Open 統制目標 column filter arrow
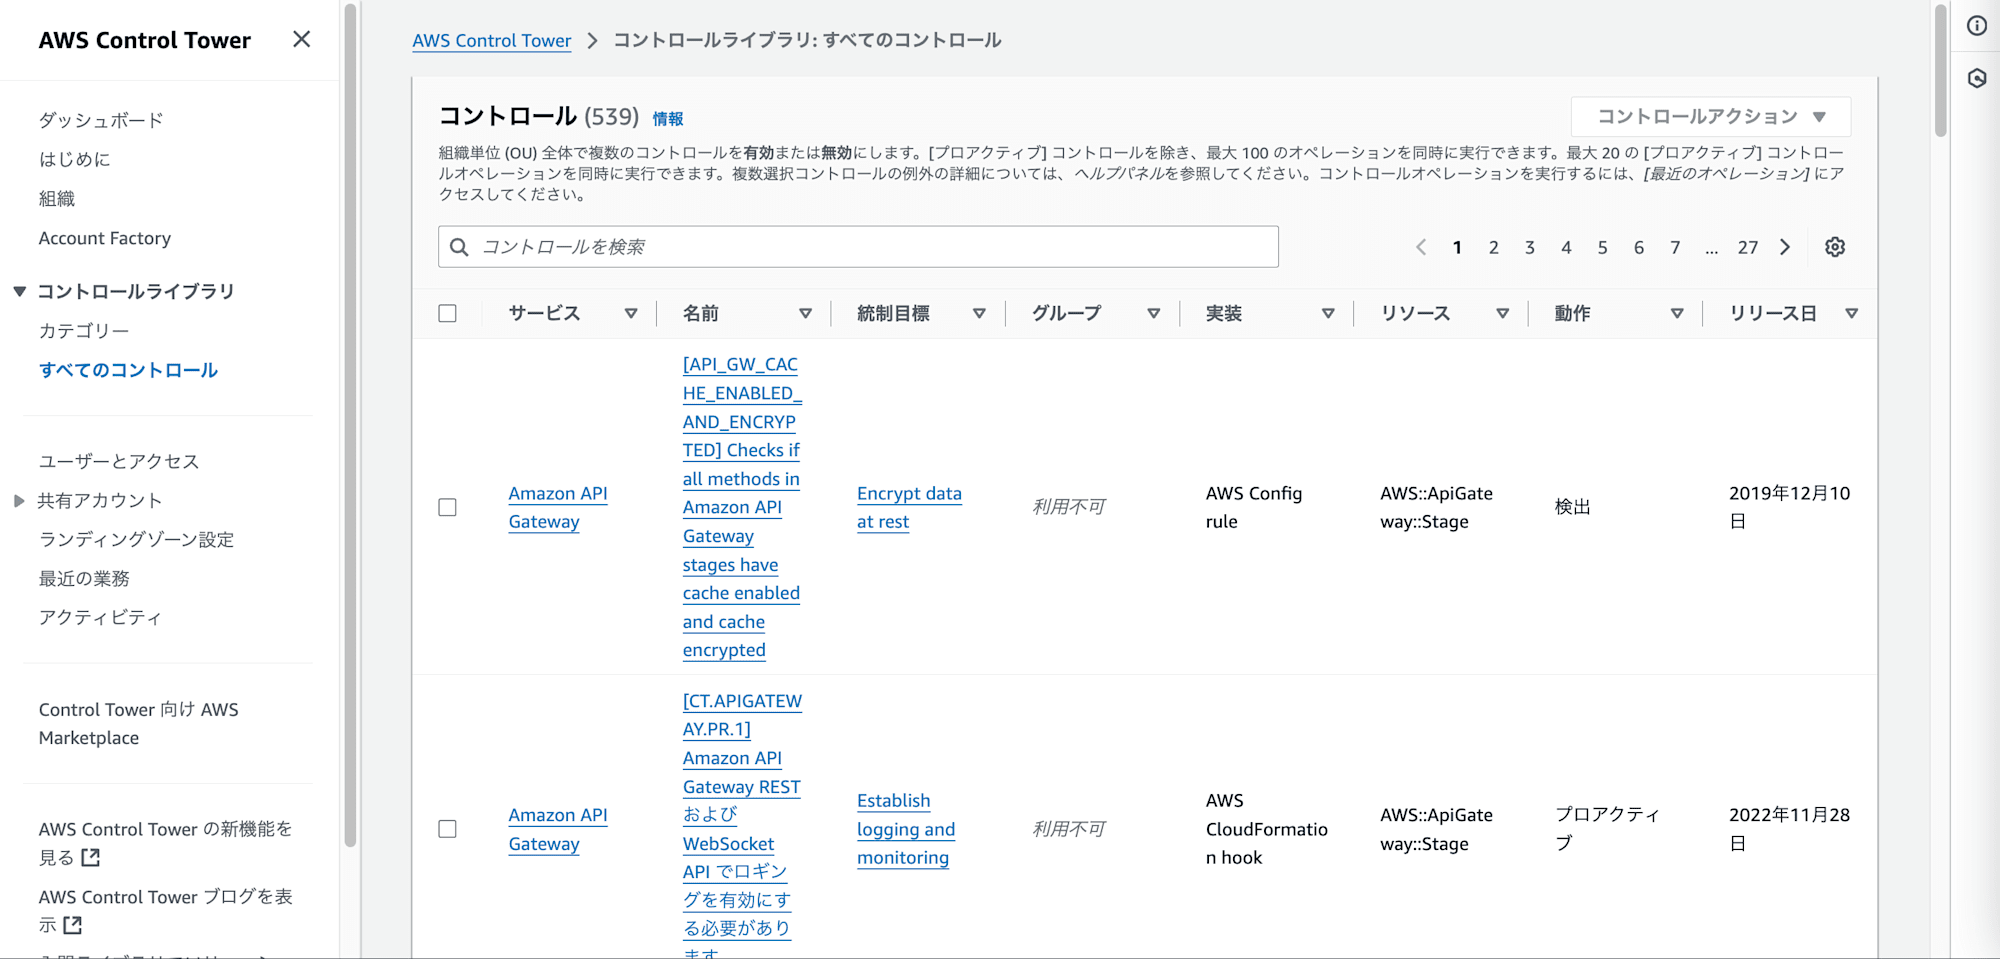2000x959 pixels. coord(979,313)
